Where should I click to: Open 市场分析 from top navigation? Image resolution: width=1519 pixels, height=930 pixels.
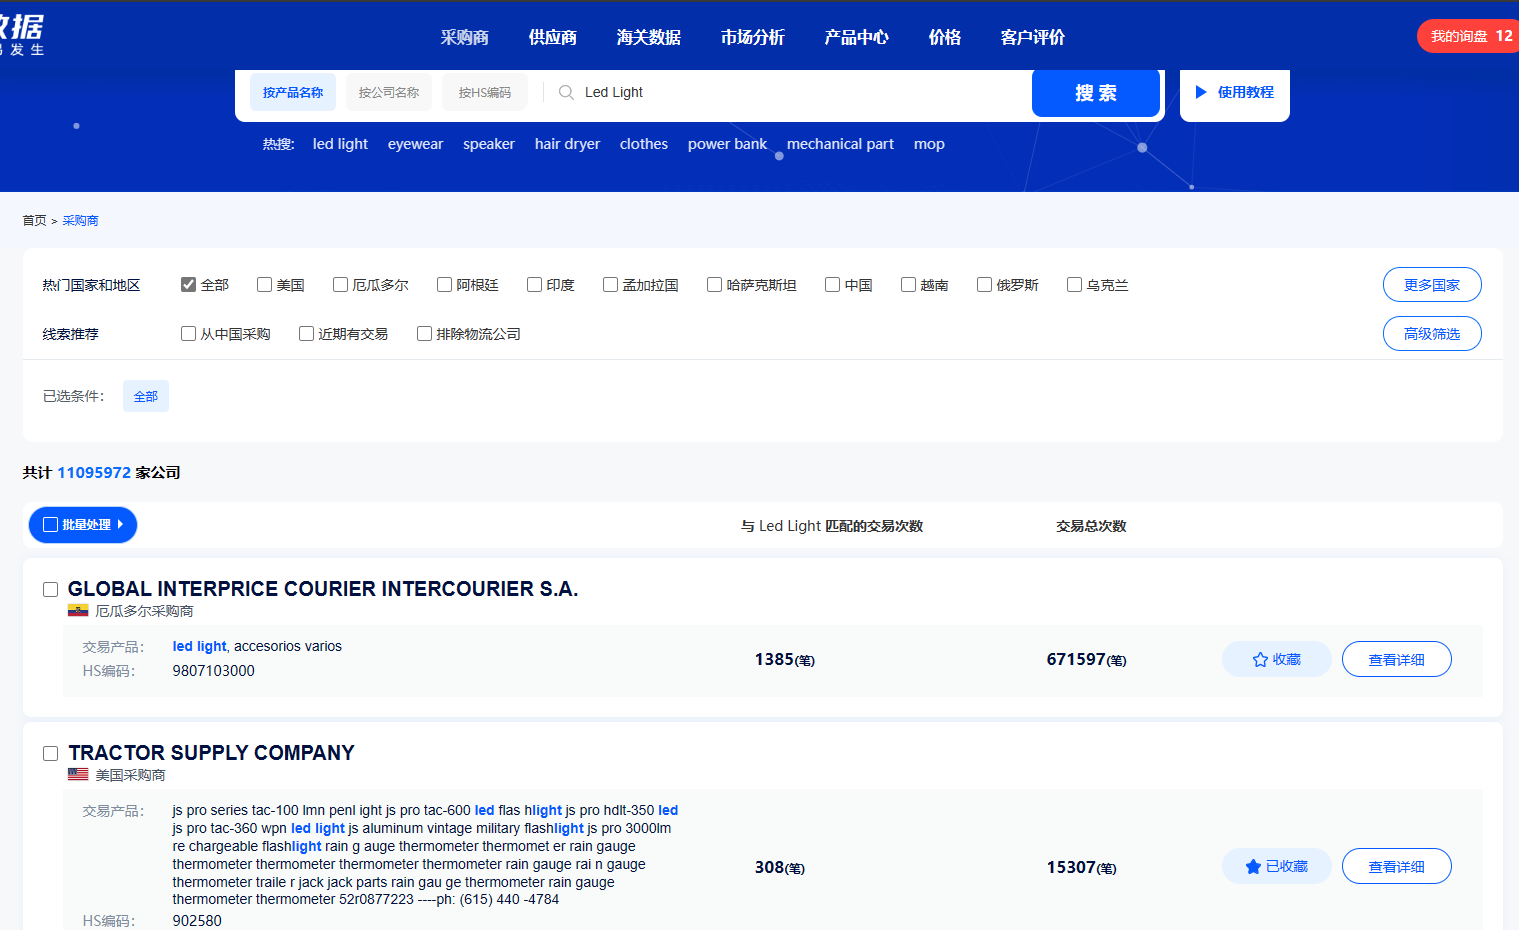pyautogui.click(x=753, y=37)
